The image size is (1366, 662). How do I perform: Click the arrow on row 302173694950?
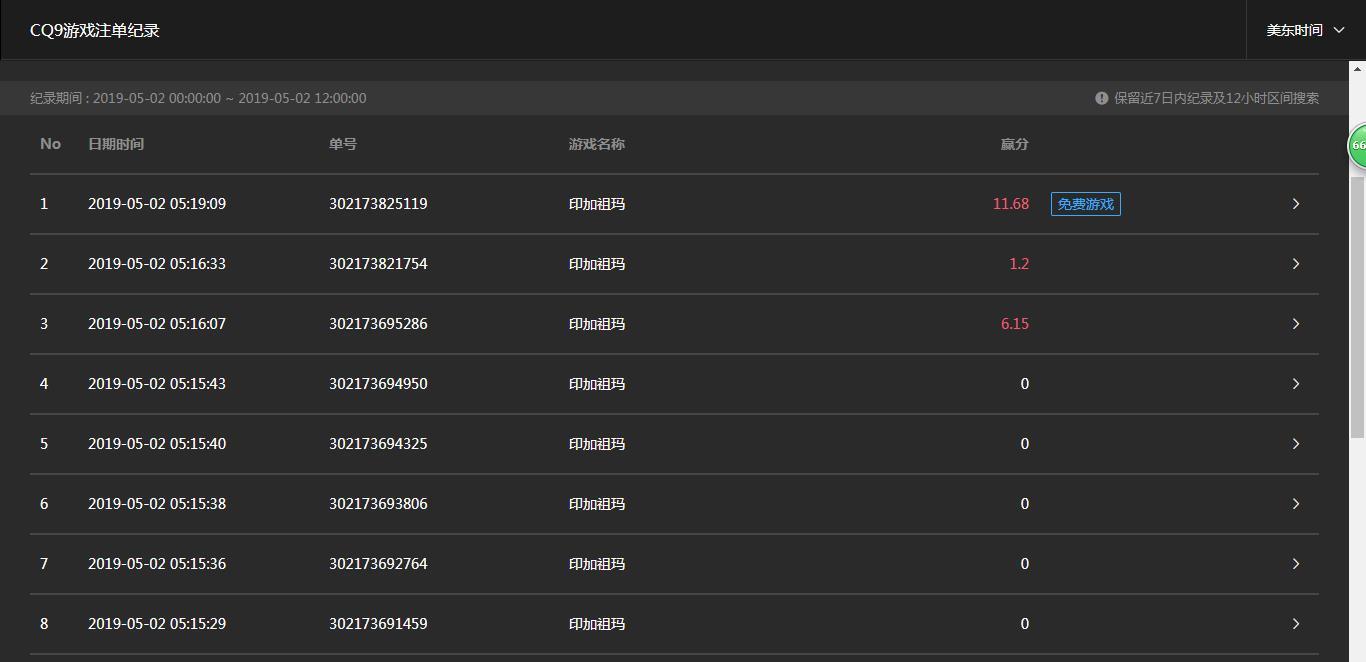tap(1295, 384)
